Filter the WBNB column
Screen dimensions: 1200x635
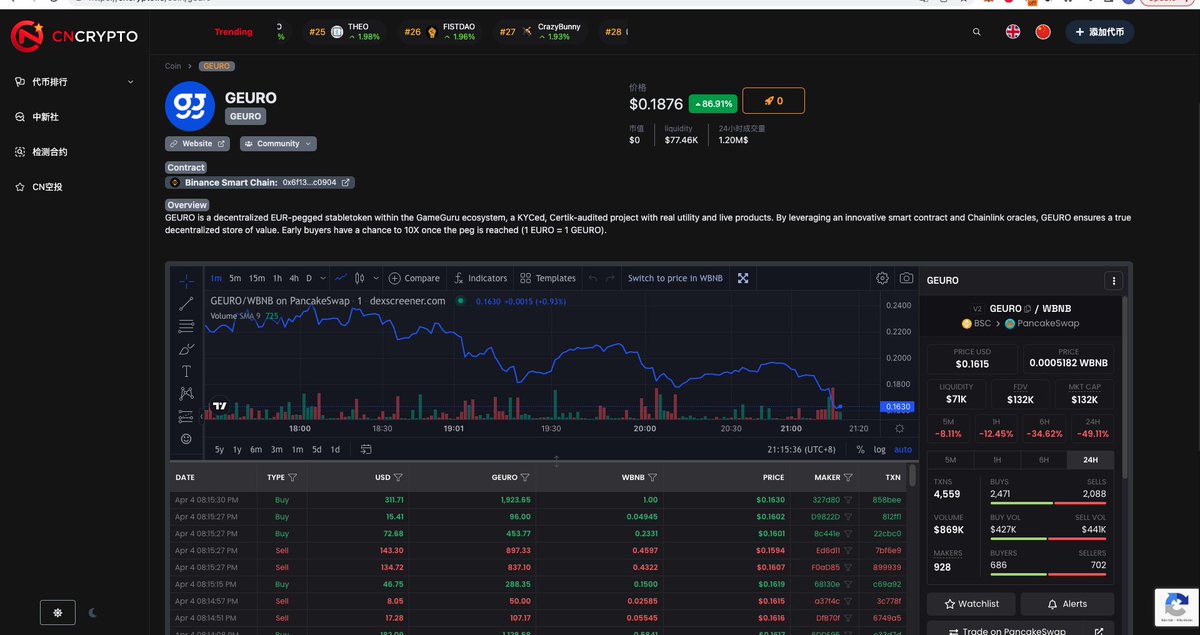coord(651,478)
